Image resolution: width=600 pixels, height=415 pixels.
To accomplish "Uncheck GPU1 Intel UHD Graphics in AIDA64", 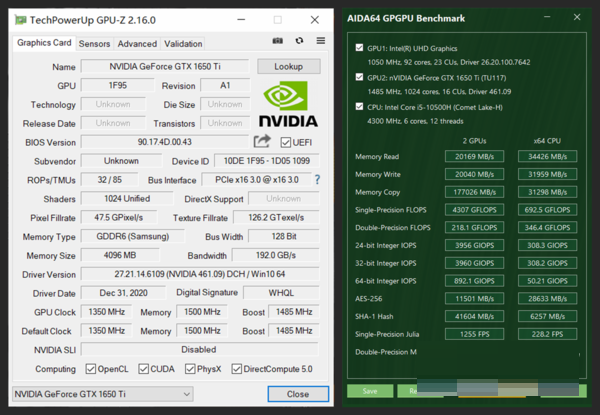I will coord(359,48).
